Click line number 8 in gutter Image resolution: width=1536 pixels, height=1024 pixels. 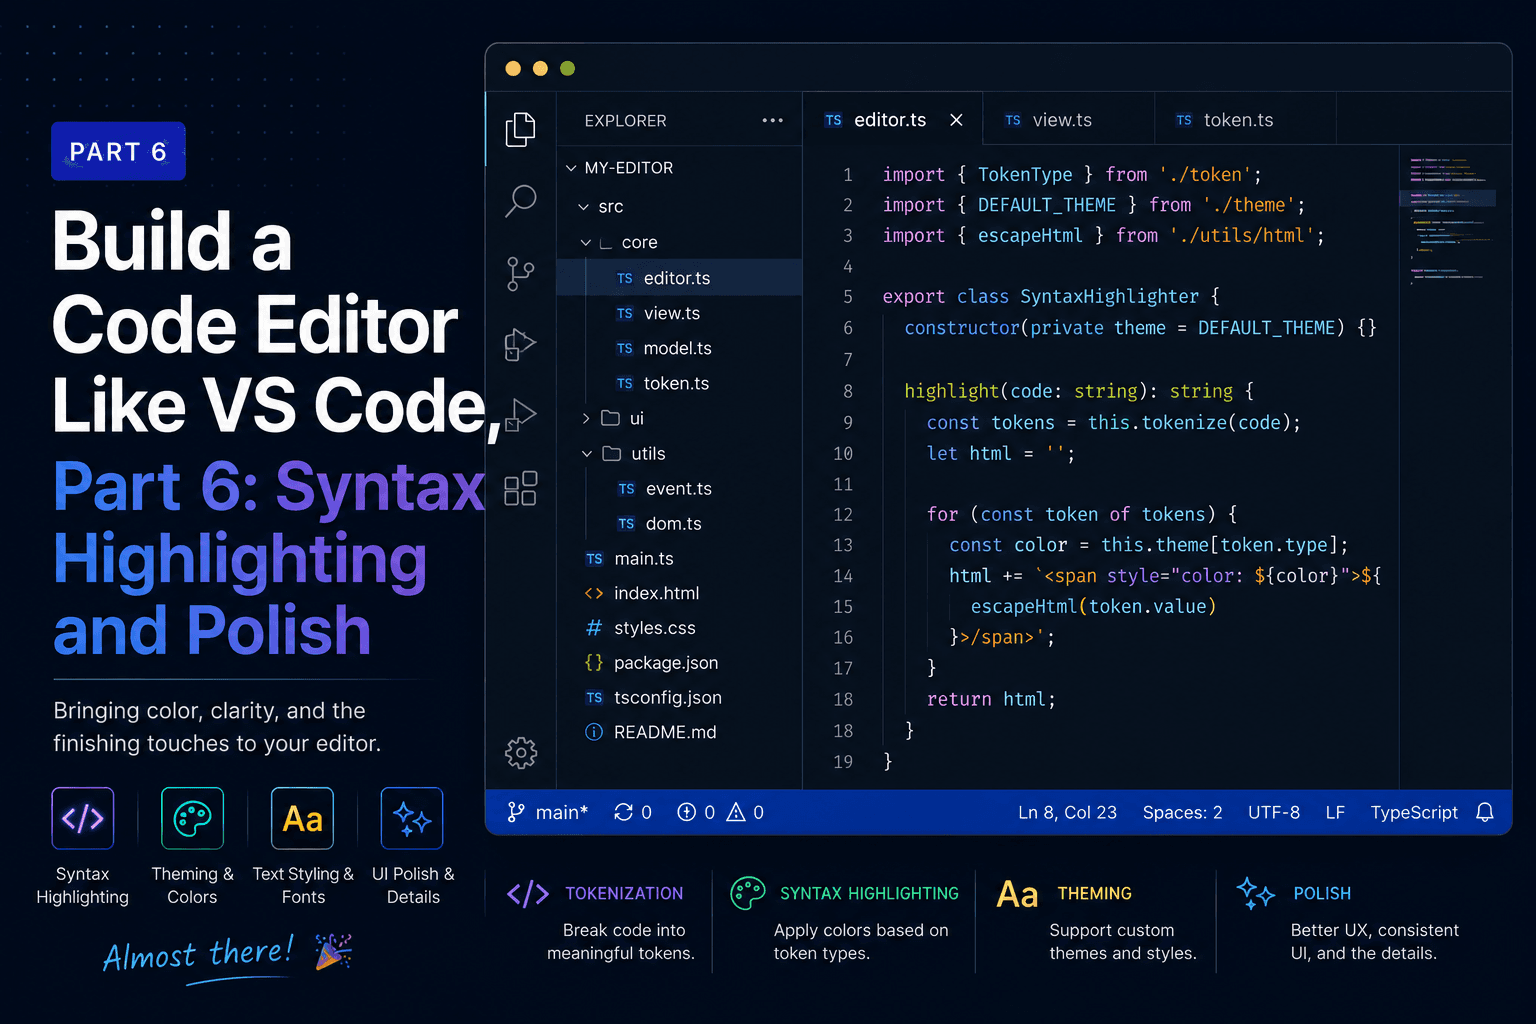tap(848, 391)
